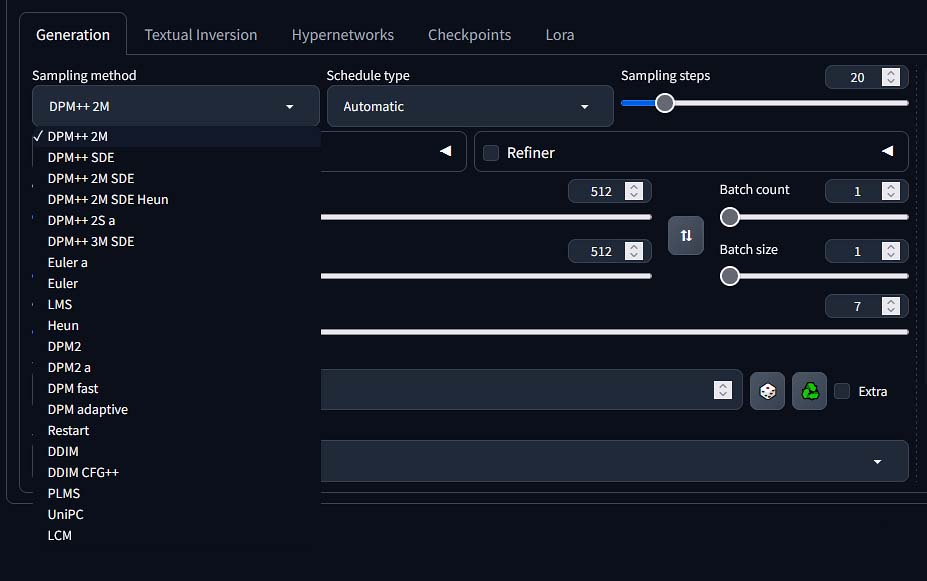927x581 pixels.
Task: Switch to the Checkpoints tab
Action: [x=469, y=35]
